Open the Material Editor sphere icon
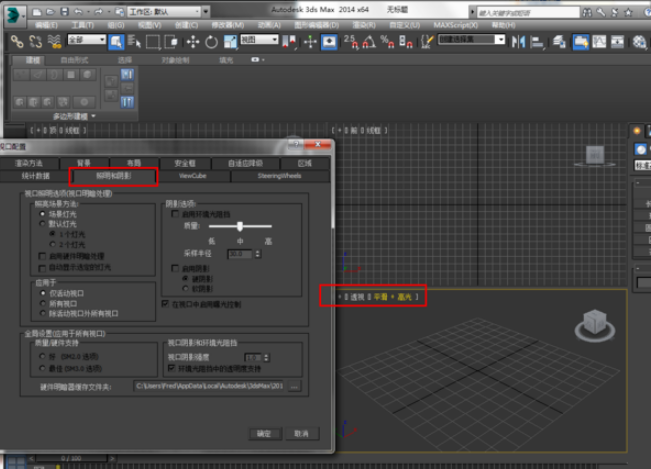 pos(640,42)
